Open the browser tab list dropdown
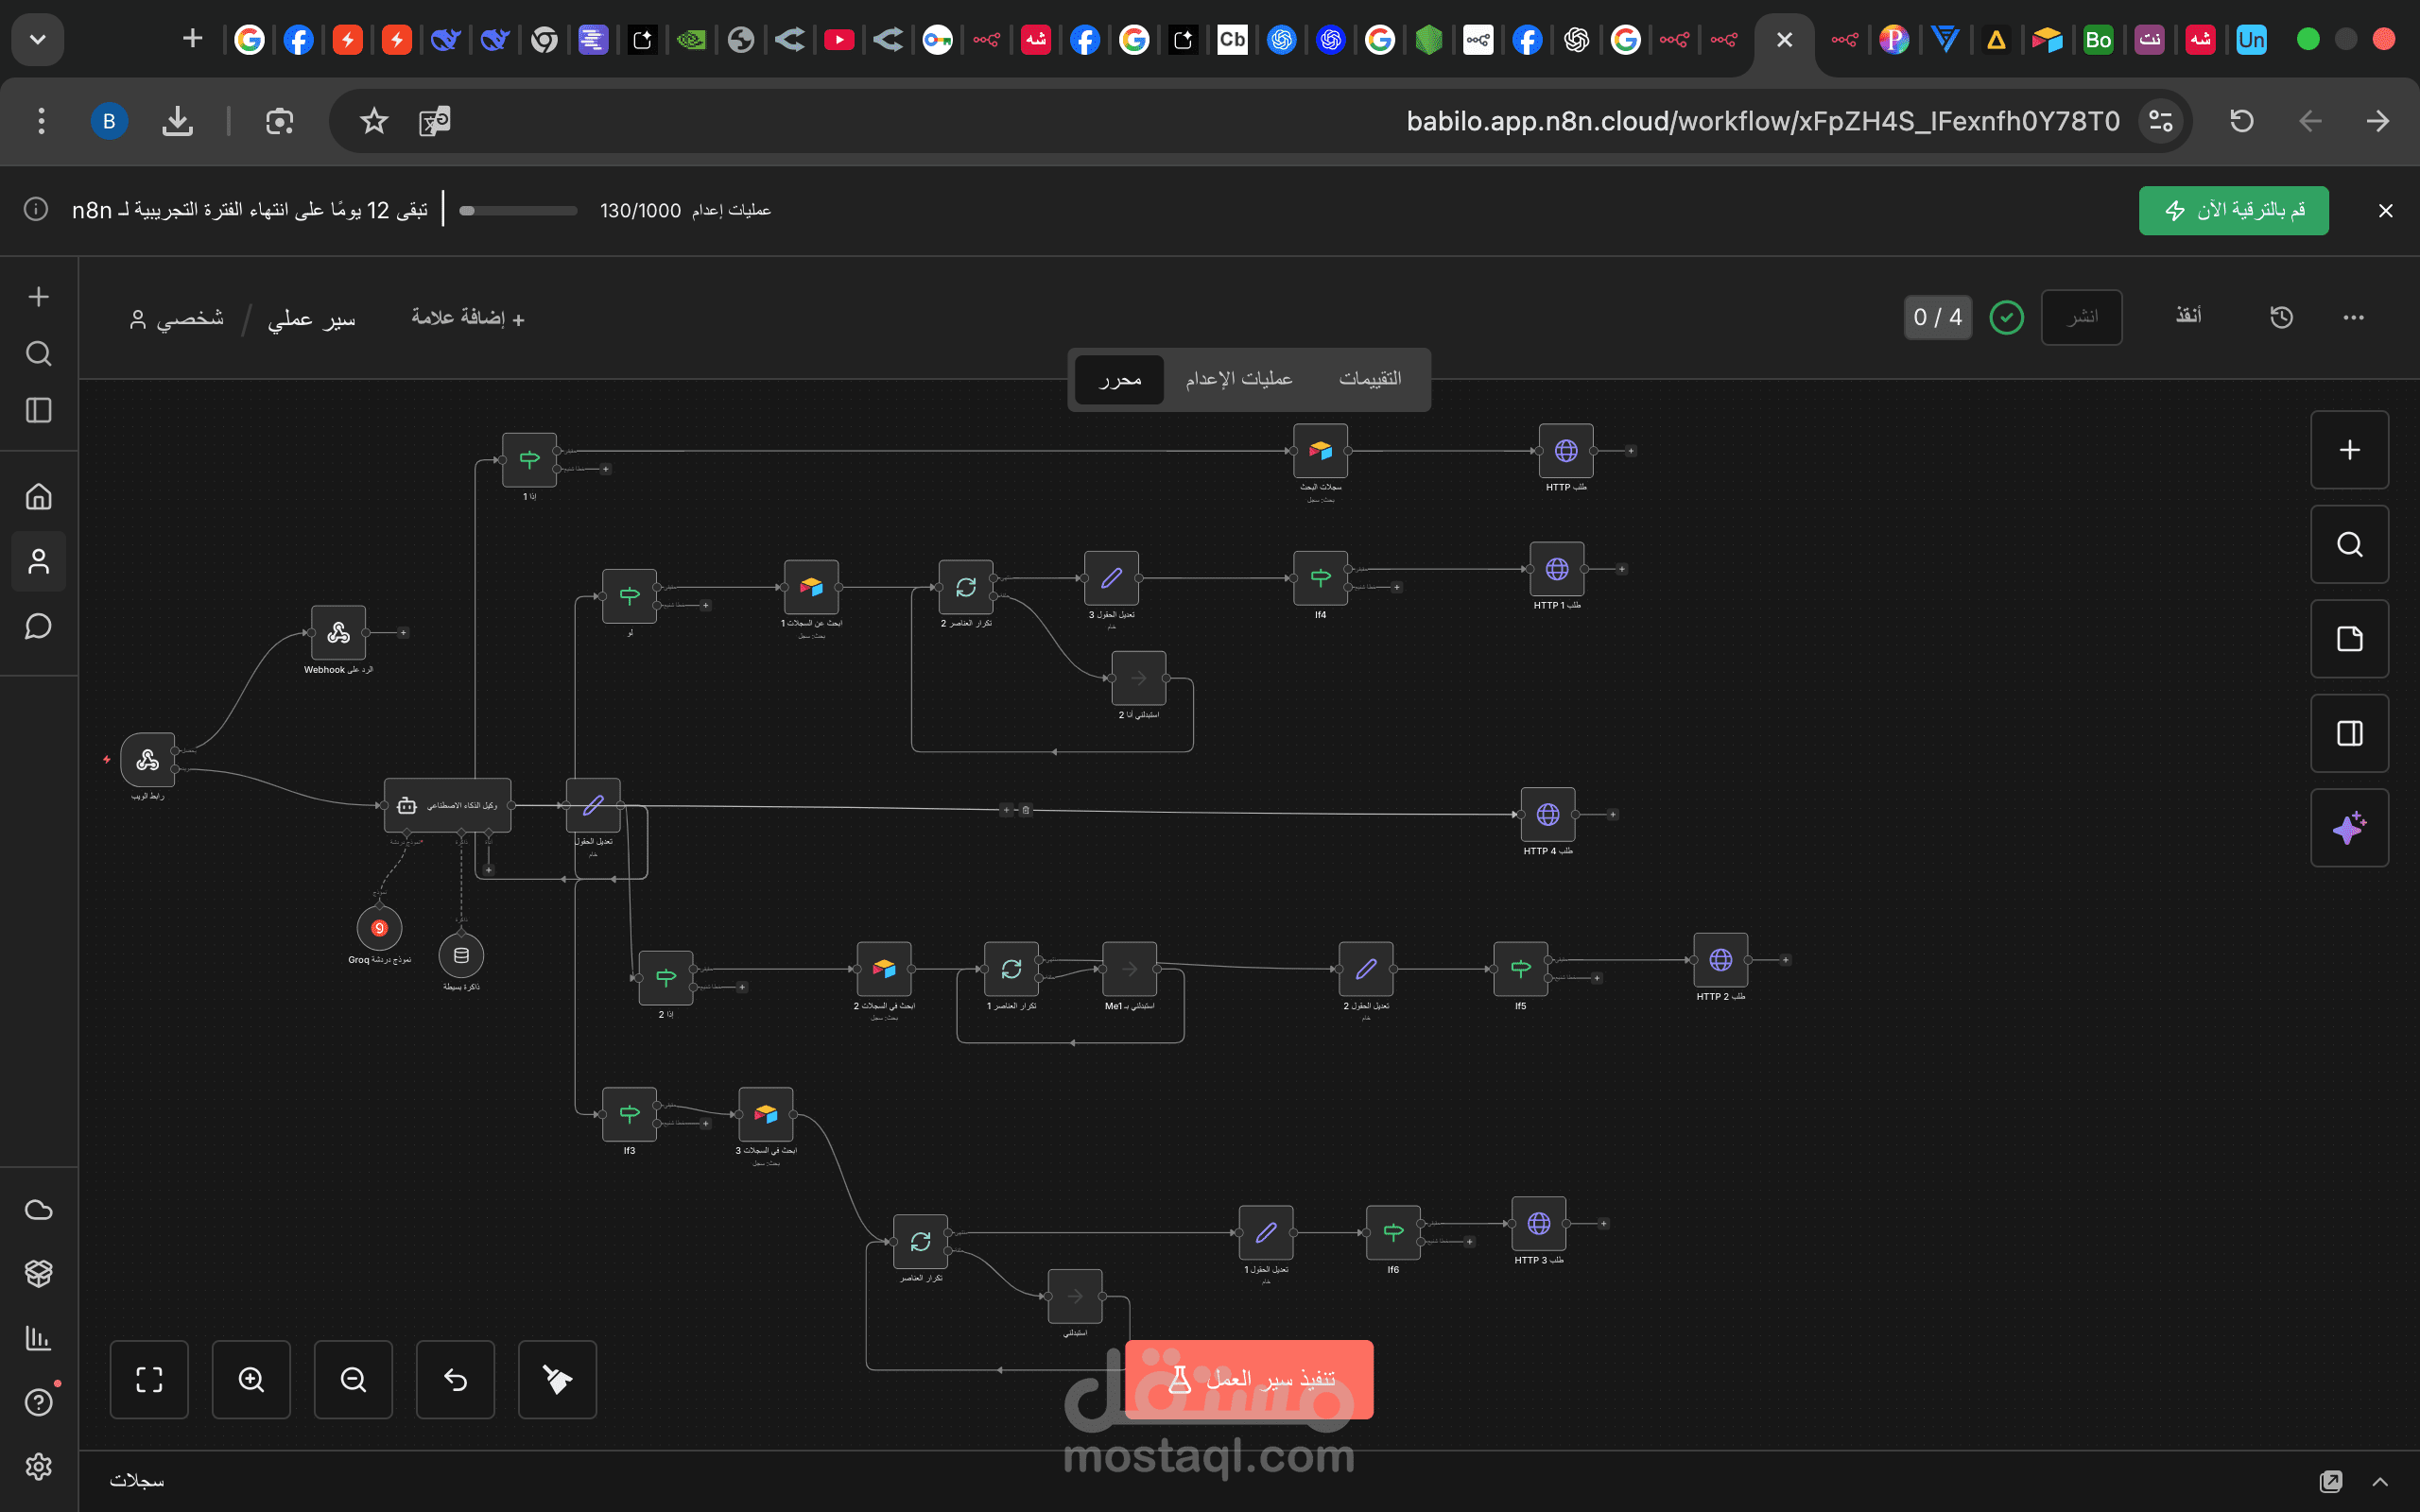Viewport: 2420px width, 1512px height. pos(38,40)
